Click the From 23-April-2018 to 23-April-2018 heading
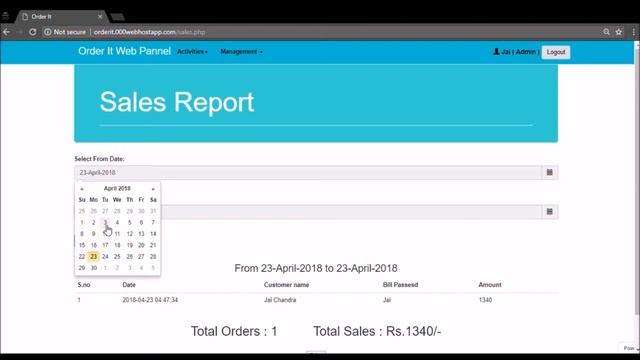Screen dimensions: 640x360 pyautogui.click(x=316, y=268)
